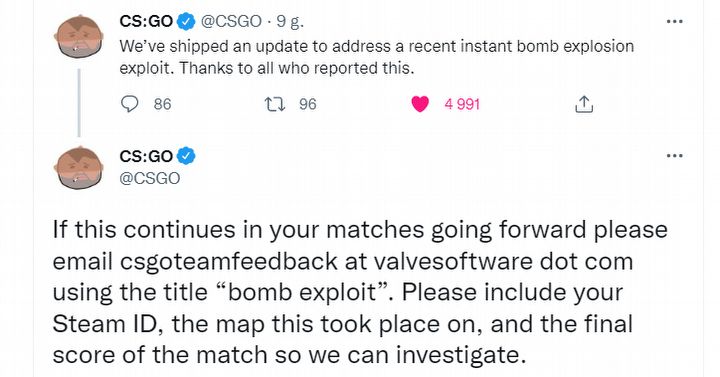Click the @CSGO handle beside the timestamp

click(x=231, y=22)
